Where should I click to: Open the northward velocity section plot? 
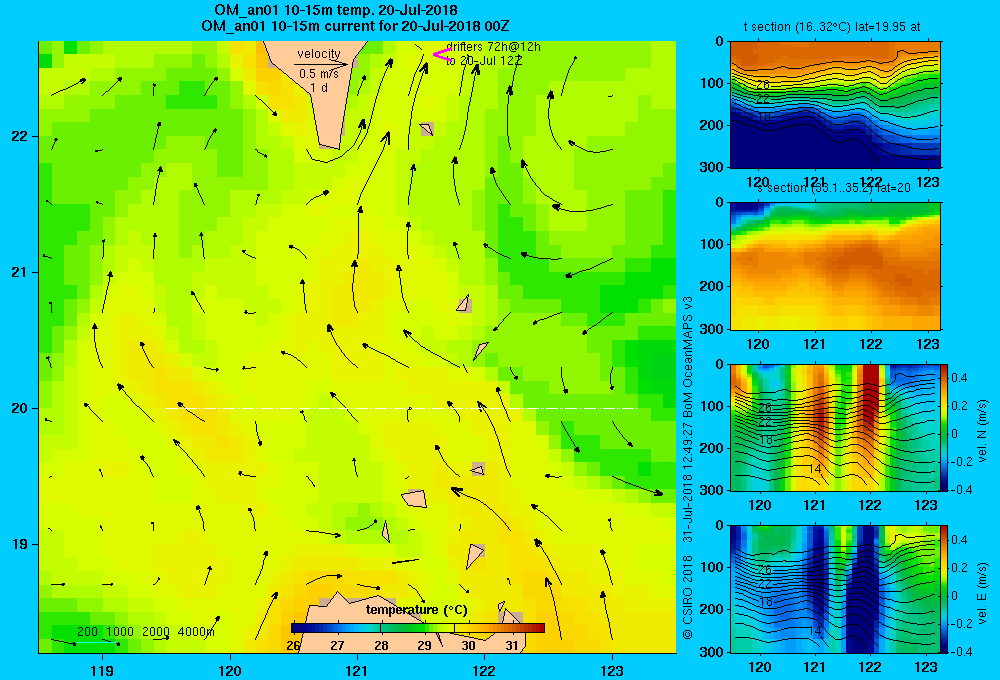[x=835, y=427]
